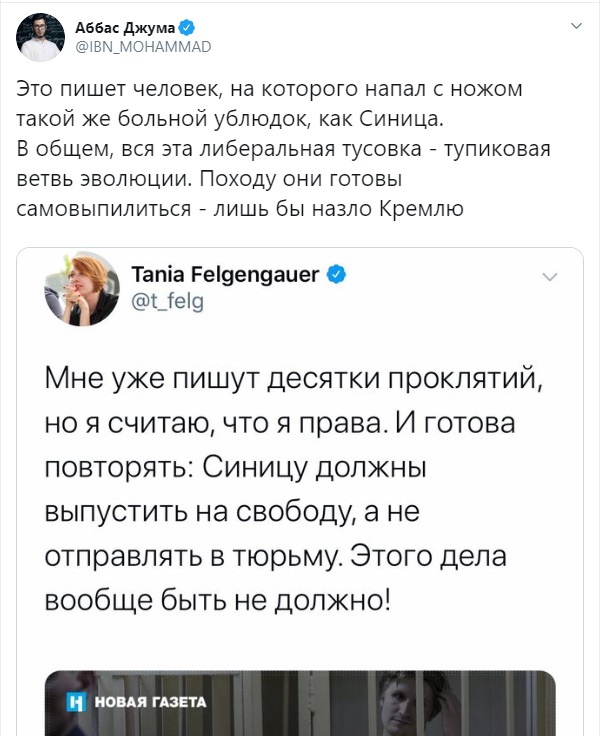Open Аббас Джума's profile avatar
This screenshot has height=736, width=603.
pos(39,38)
